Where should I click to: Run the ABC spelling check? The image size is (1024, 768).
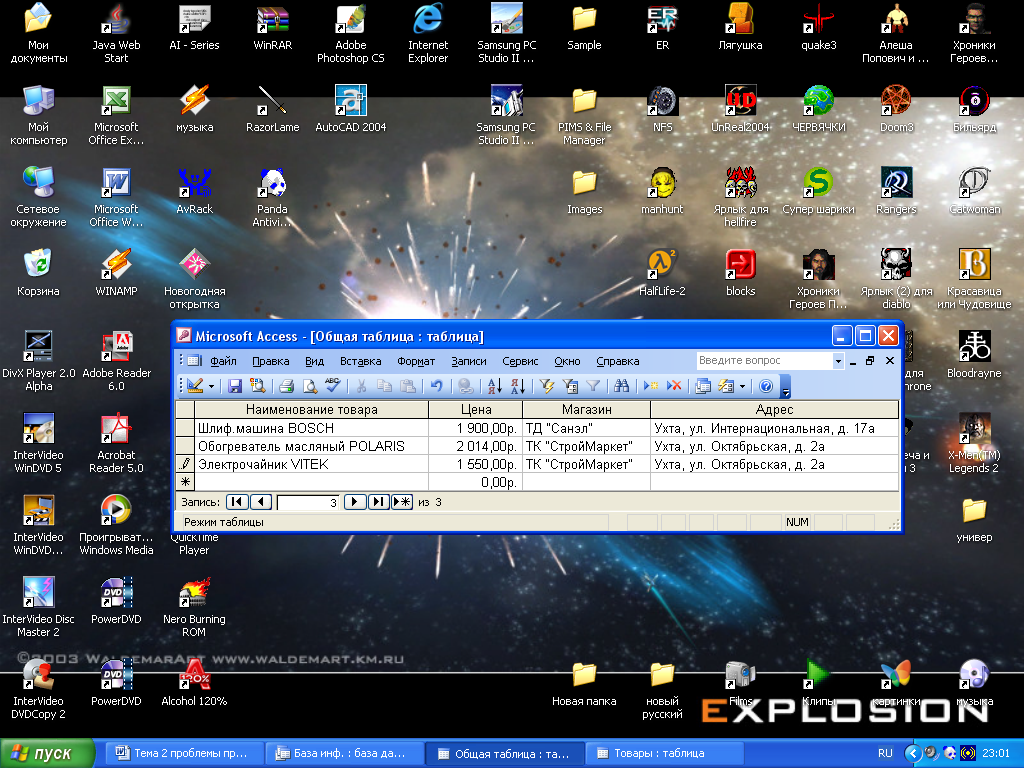click(332, 386)
